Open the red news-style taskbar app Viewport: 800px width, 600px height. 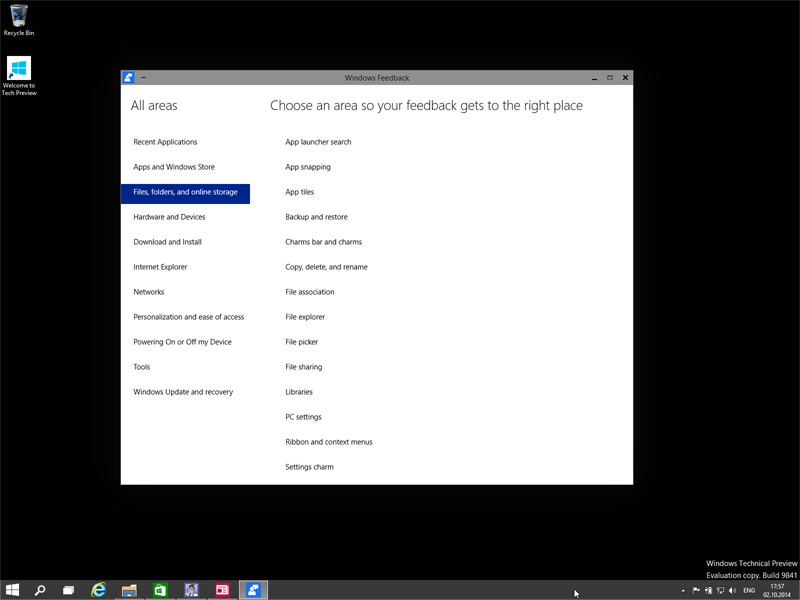pyautogui.click(x=222, y=590)
